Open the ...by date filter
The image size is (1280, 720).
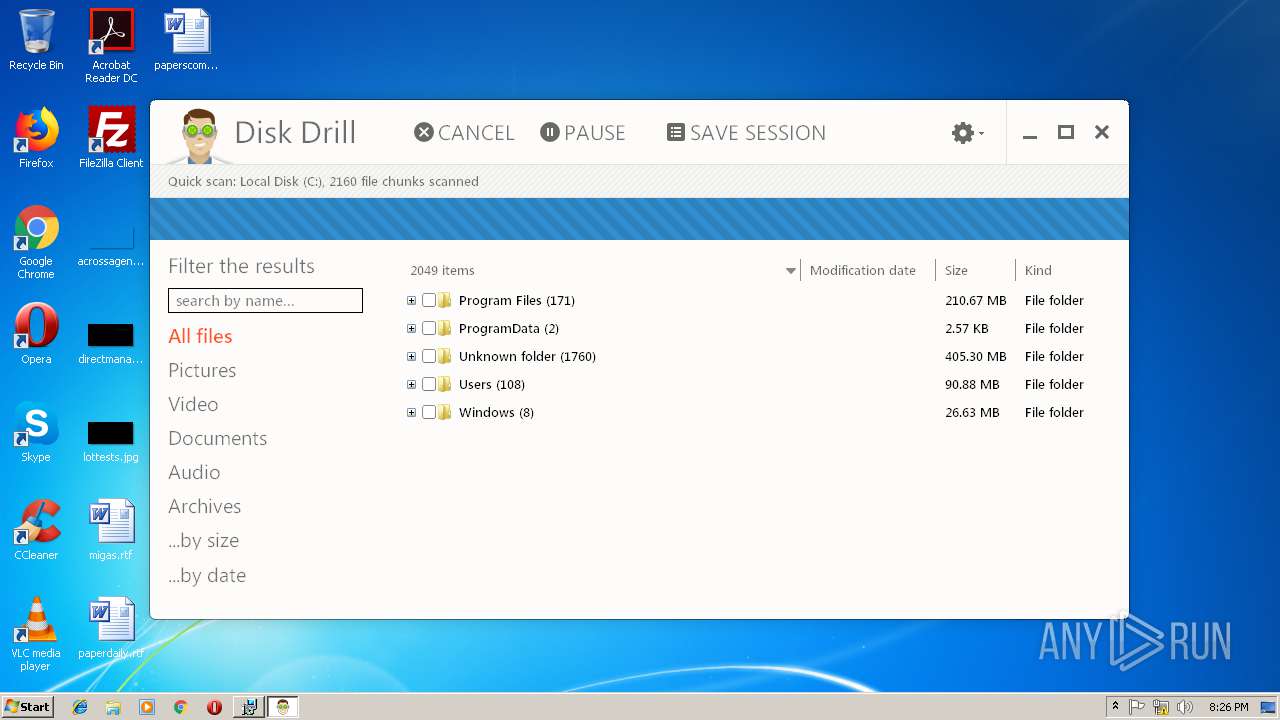(207, 575)
